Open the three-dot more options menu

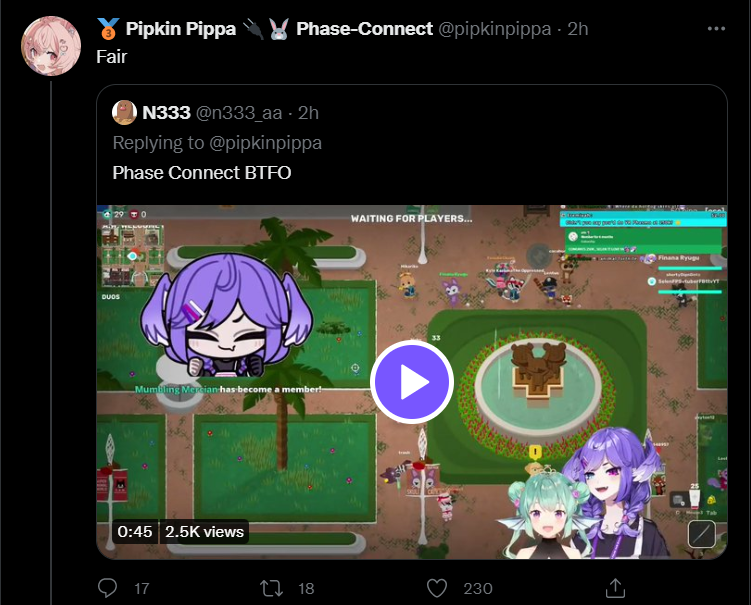(x=716, y=29)
